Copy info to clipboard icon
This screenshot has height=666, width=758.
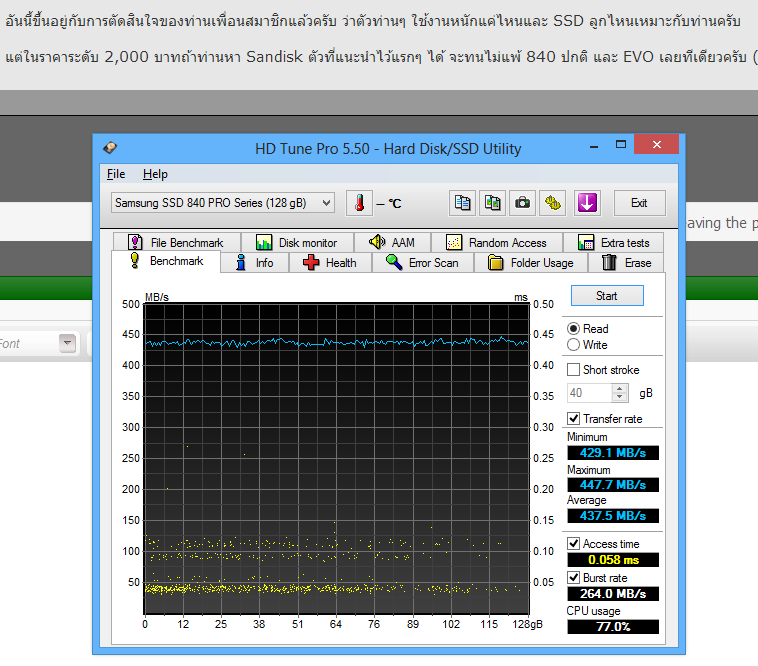click(x=462, y=203)
